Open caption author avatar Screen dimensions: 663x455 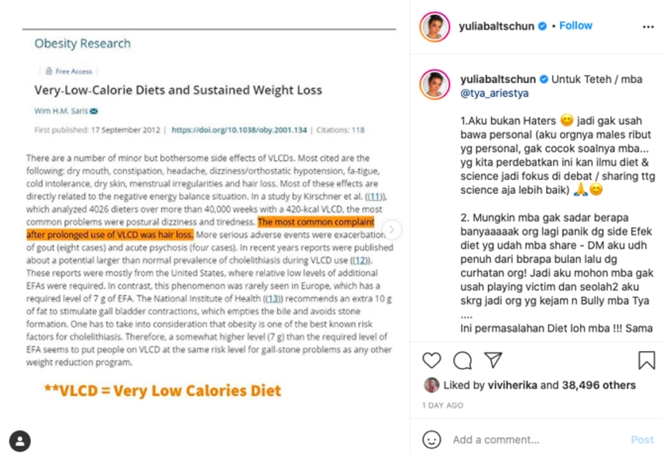pos(435,84)
